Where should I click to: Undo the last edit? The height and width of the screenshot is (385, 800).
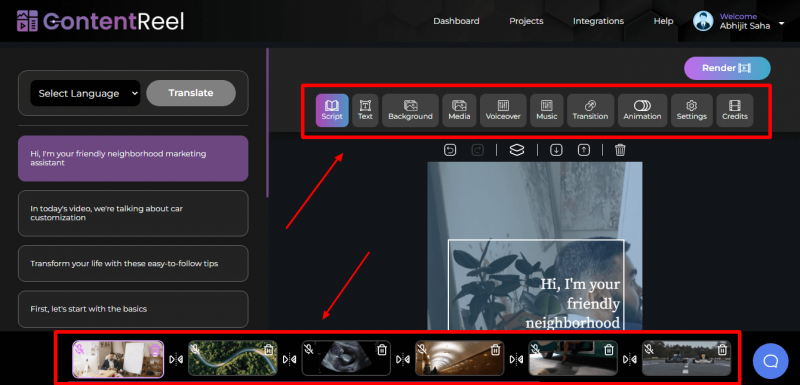tap(450, 150)
